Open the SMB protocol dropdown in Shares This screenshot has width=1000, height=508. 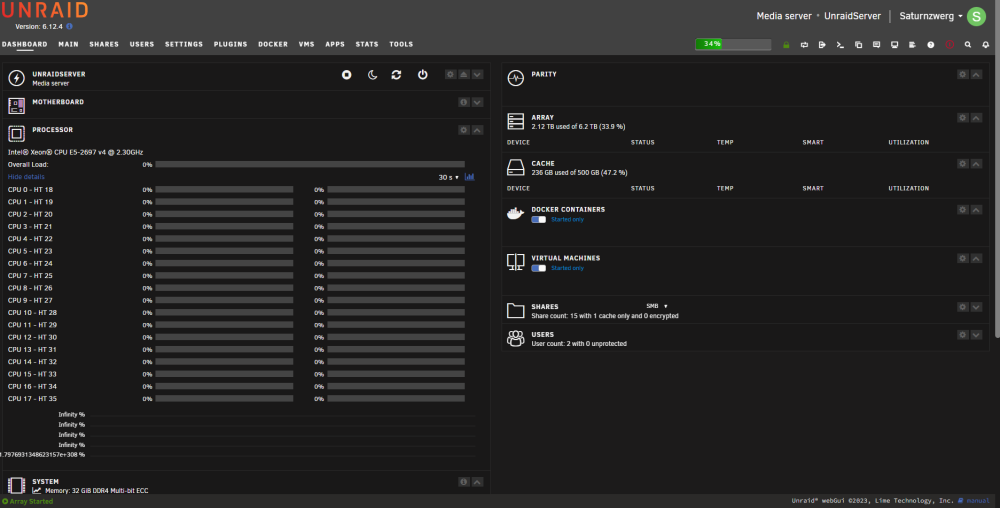coord(657,306)
